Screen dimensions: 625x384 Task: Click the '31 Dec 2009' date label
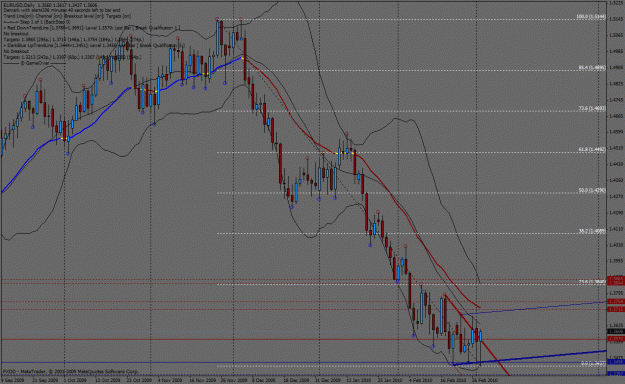[x=328, y=380]
